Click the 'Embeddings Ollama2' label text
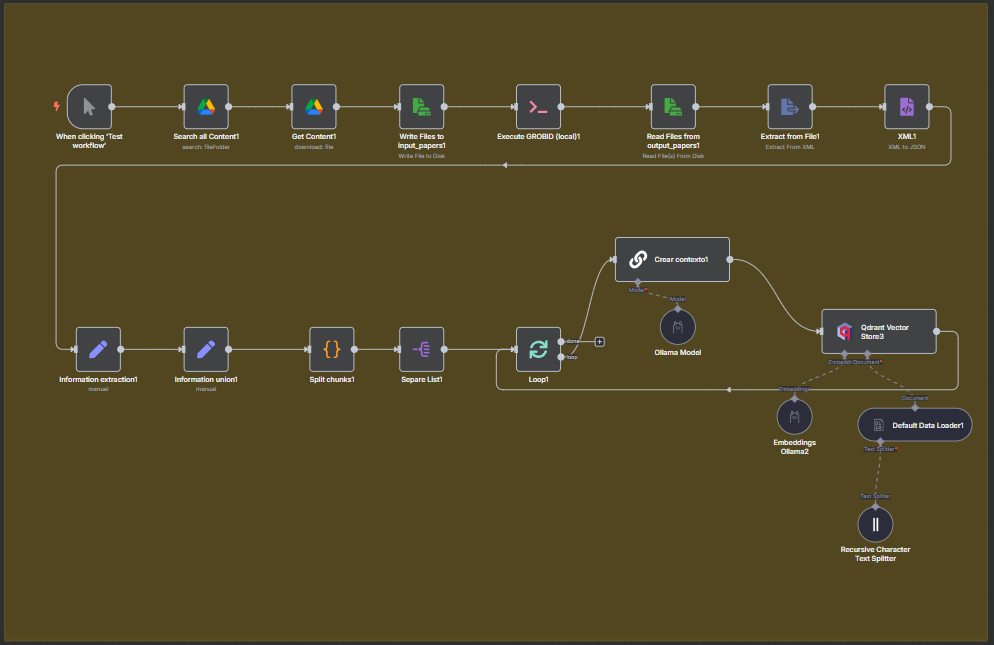This screenshot has height=645, width=994. [794, 447]
